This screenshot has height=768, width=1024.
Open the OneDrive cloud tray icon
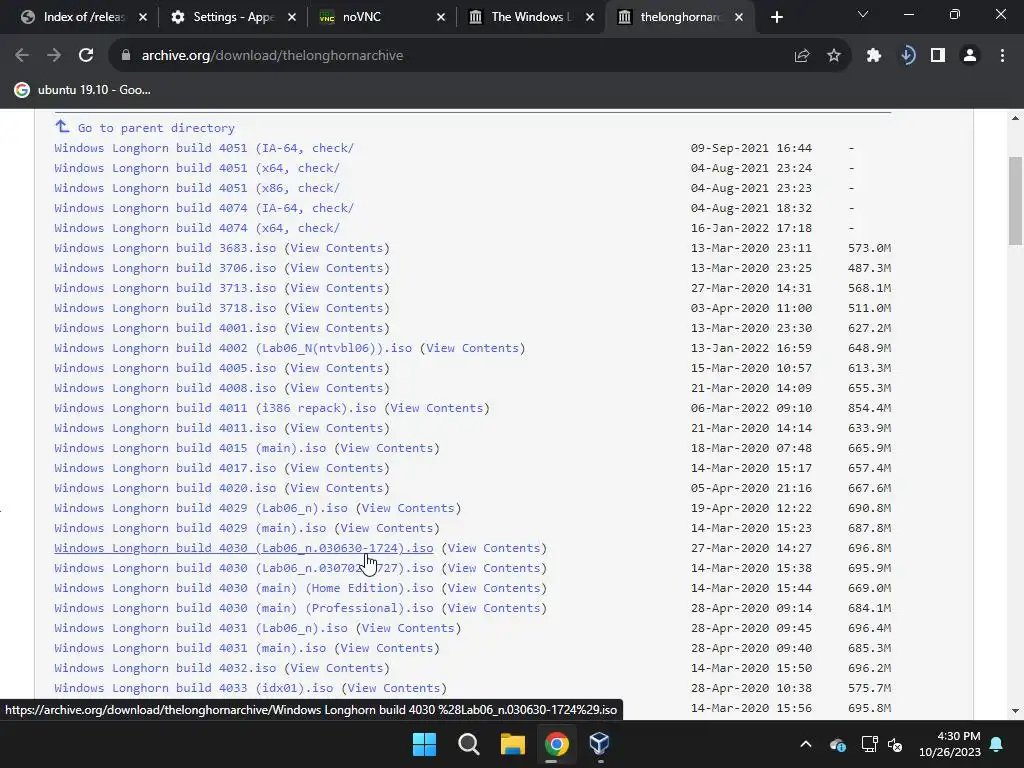coord(838,744)
